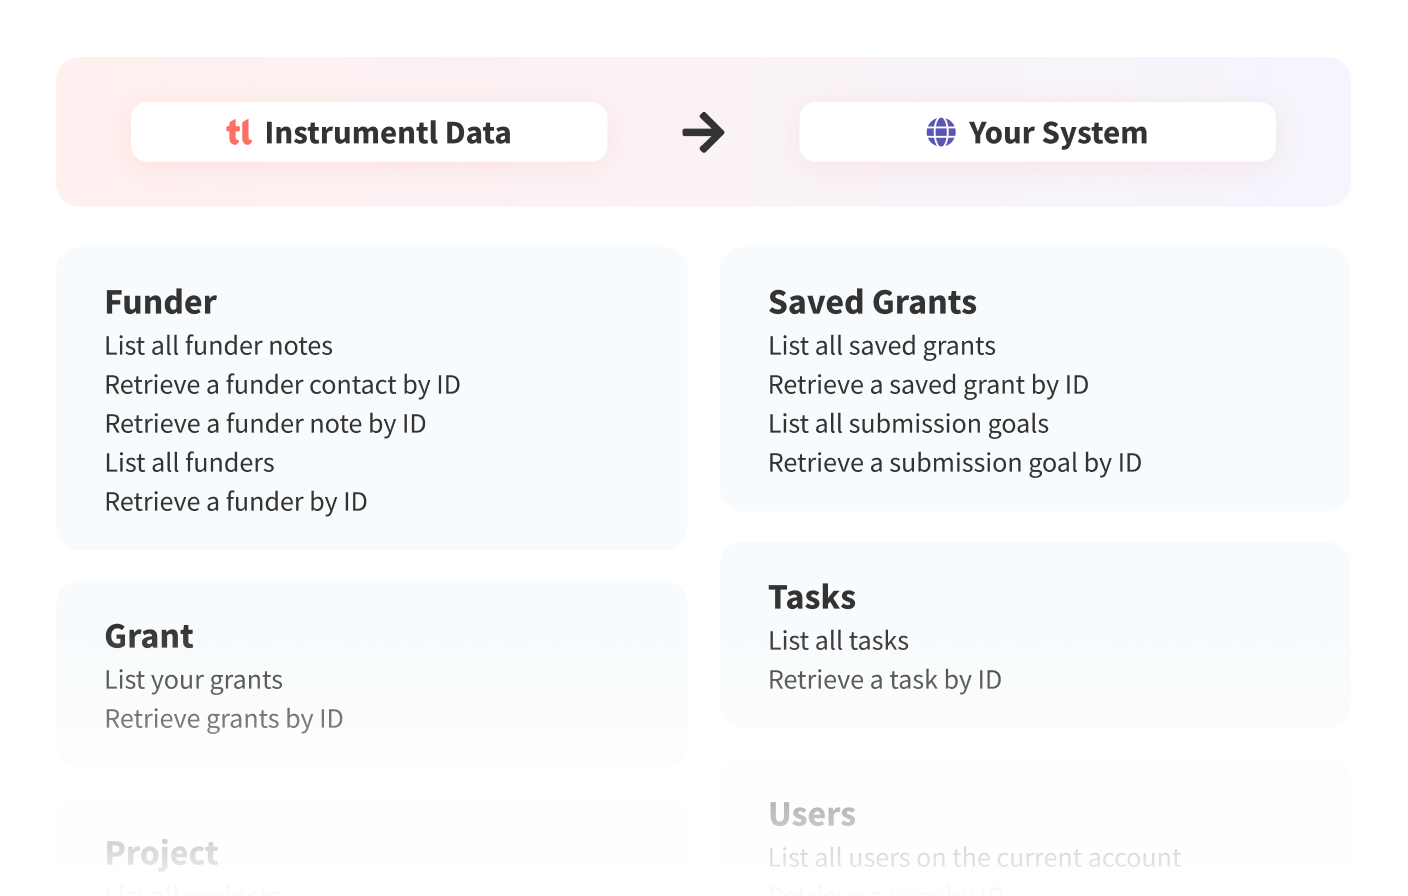The image size is (1408, 896).
Task: Open the List all tasks entry
Action: 839,641
